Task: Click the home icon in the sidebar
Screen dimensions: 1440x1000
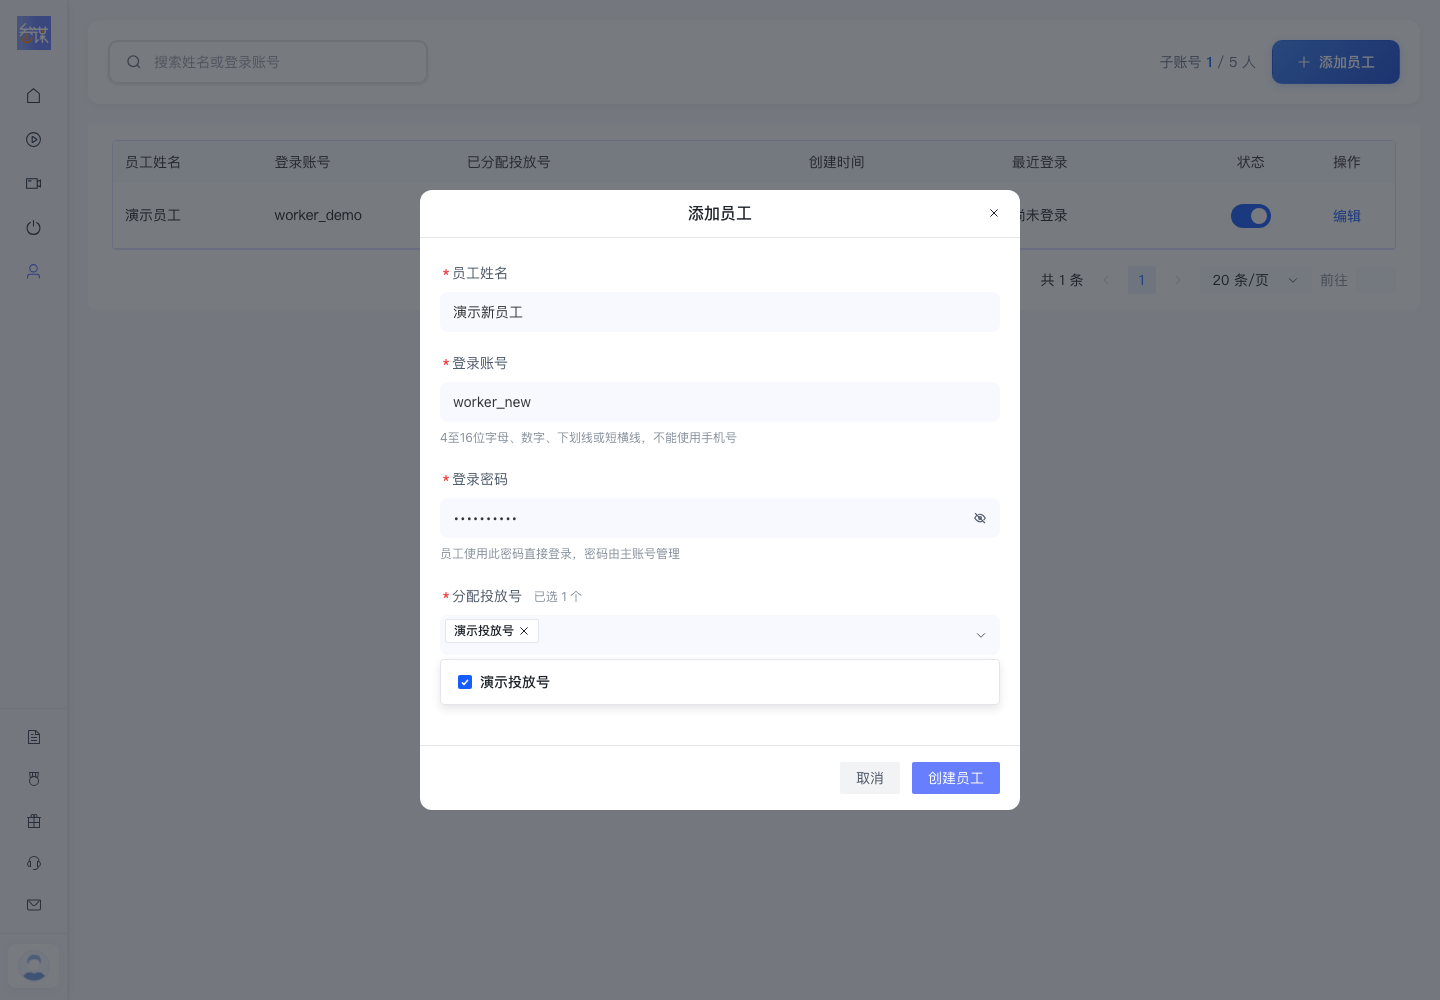Action: pos(34,96)
